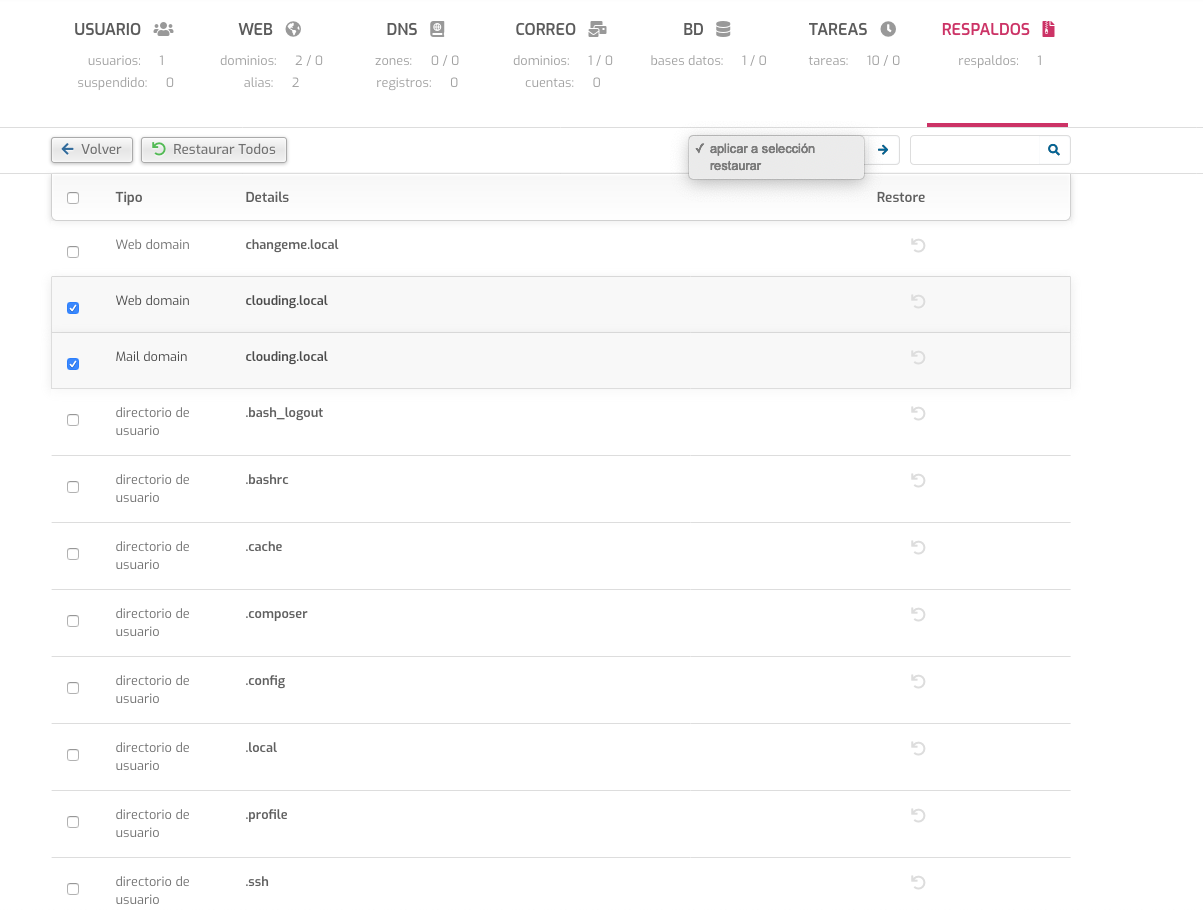Click the .bash_logout entry name
This screenshot has width=1203, height=910.
coord(284,413)
